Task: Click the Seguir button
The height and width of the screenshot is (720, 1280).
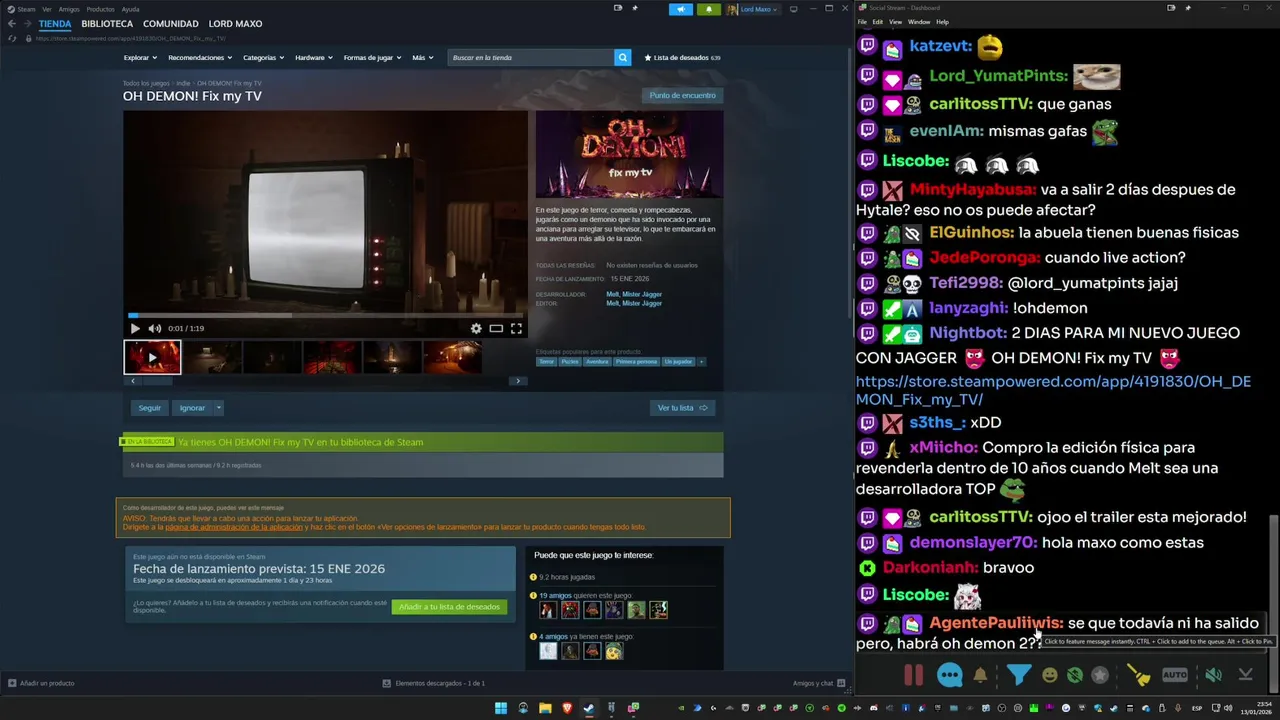Action: click(150, 408)
